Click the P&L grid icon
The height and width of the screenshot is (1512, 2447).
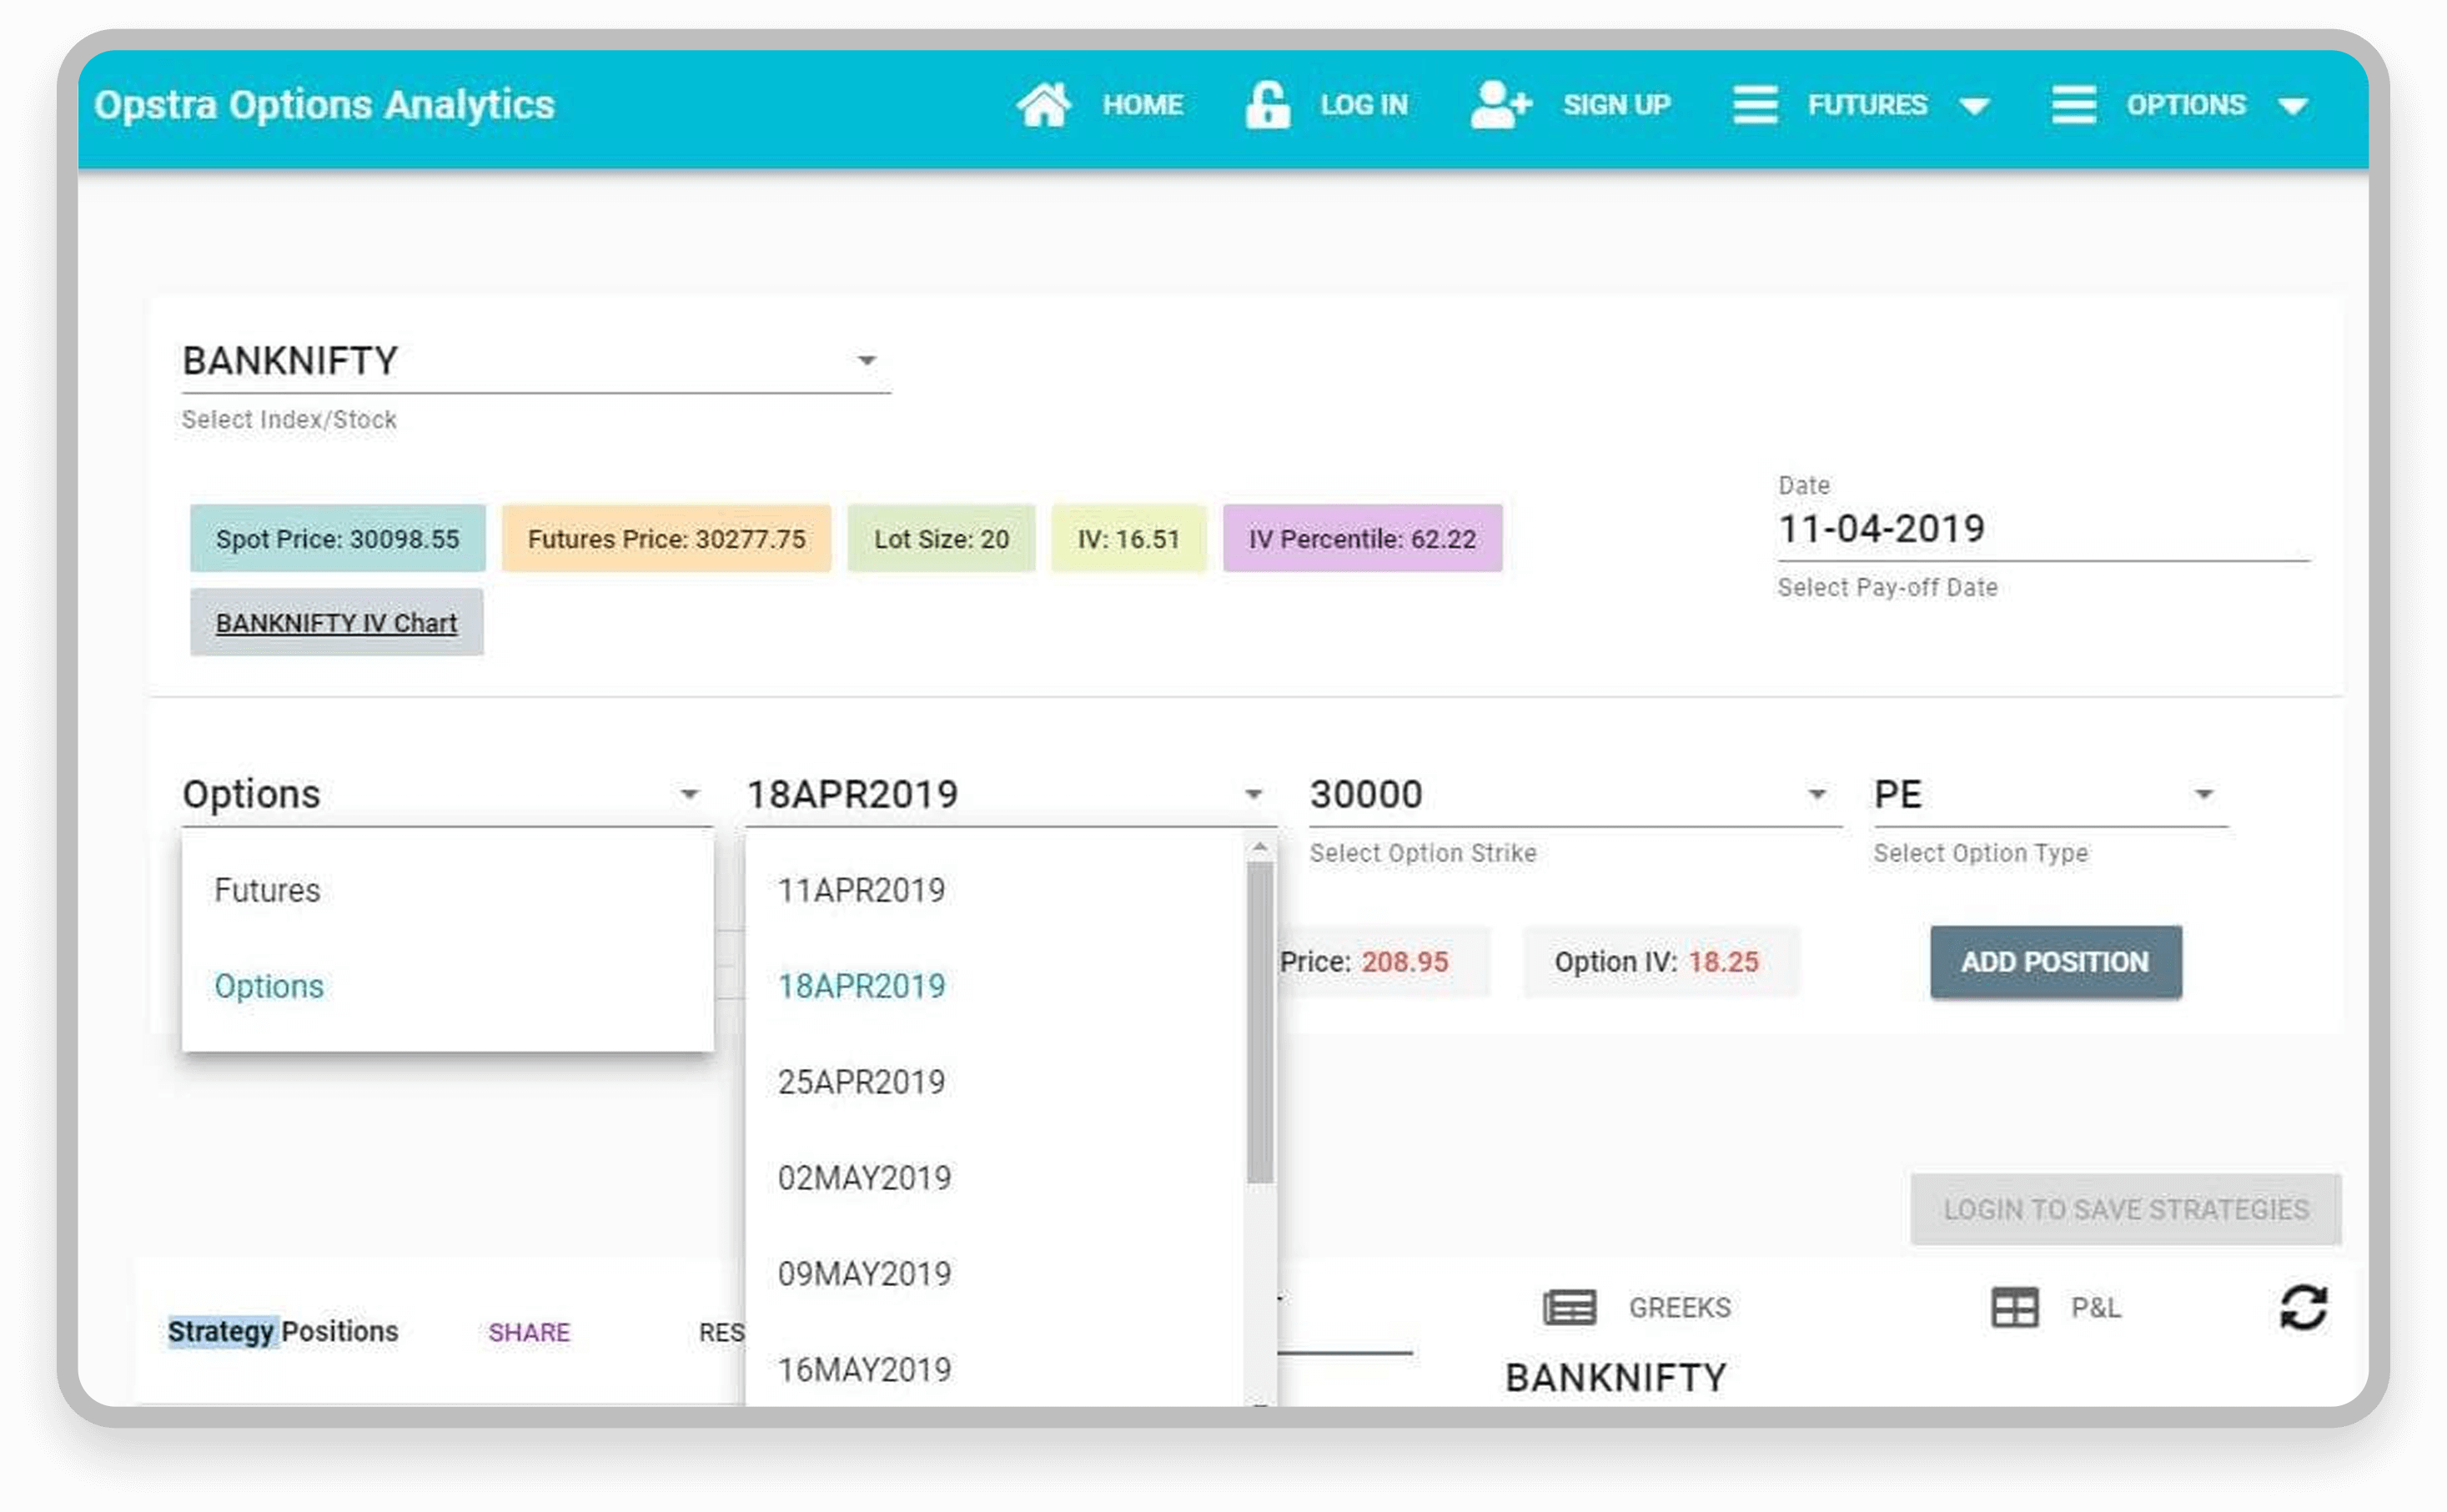pyautogui.click(x=2014, y=1307)
